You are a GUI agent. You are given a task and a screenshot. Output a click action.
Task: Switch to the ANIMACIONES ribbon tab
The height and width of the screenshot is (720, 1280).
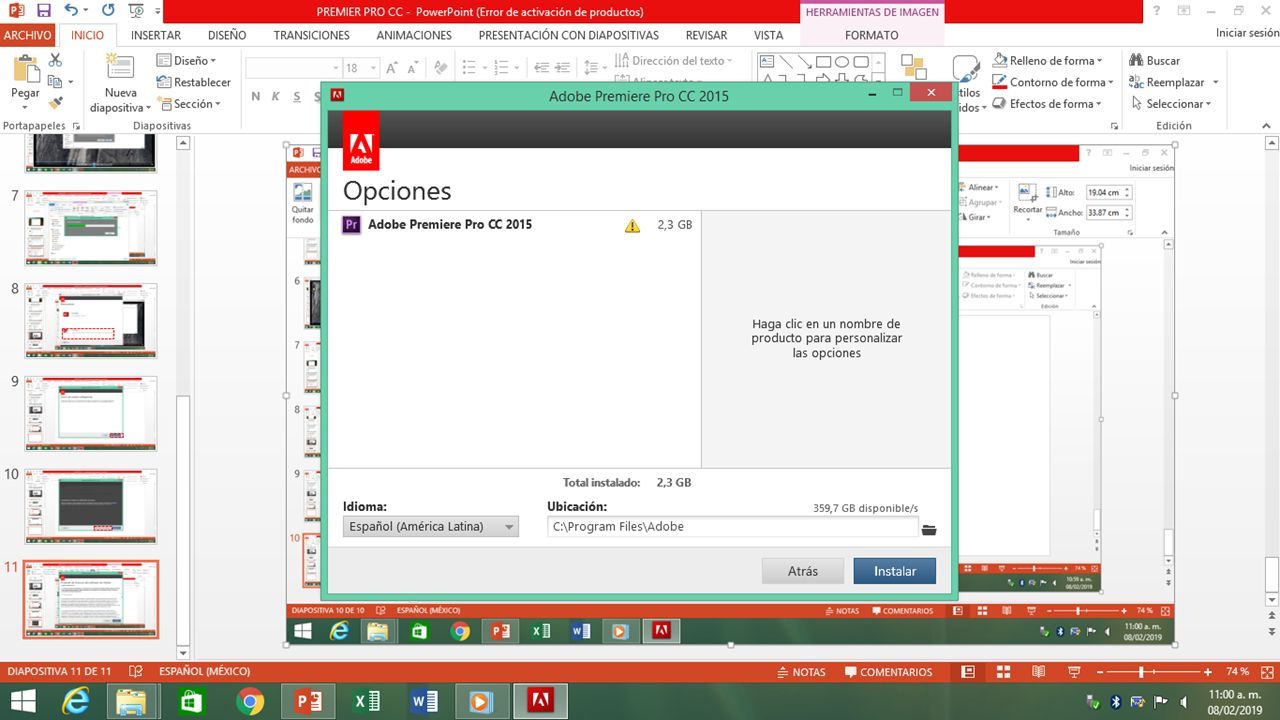(414, 35)
